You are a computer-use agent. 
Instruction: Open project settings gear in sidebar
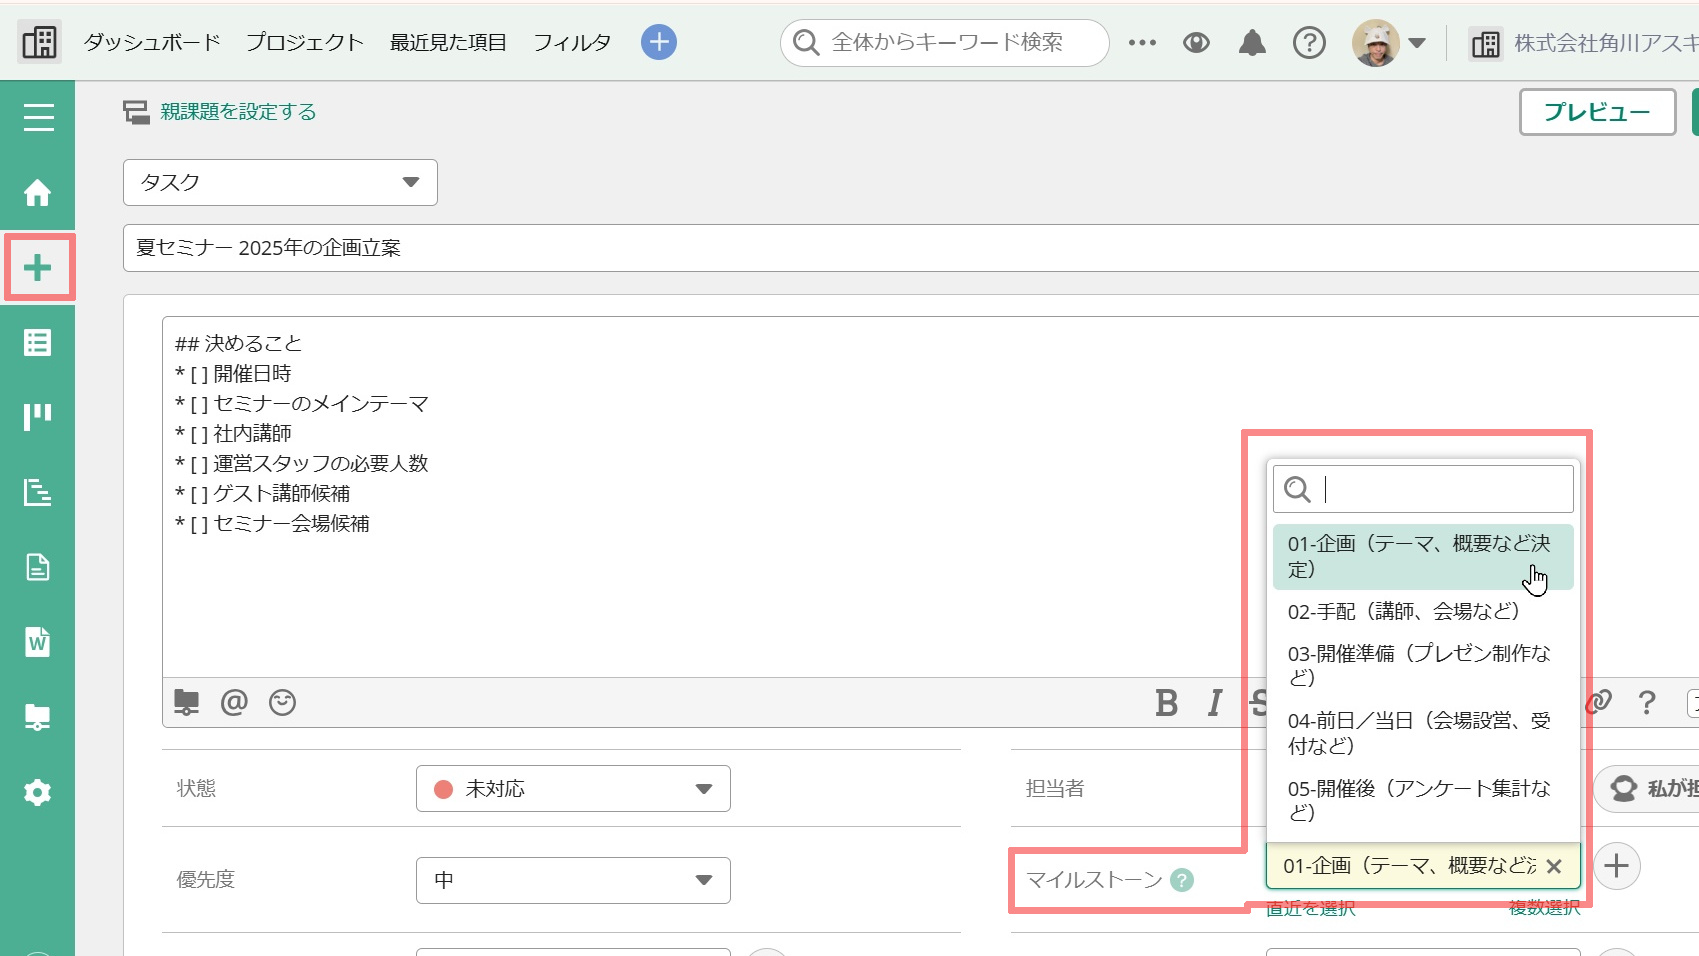coord(38,793)
